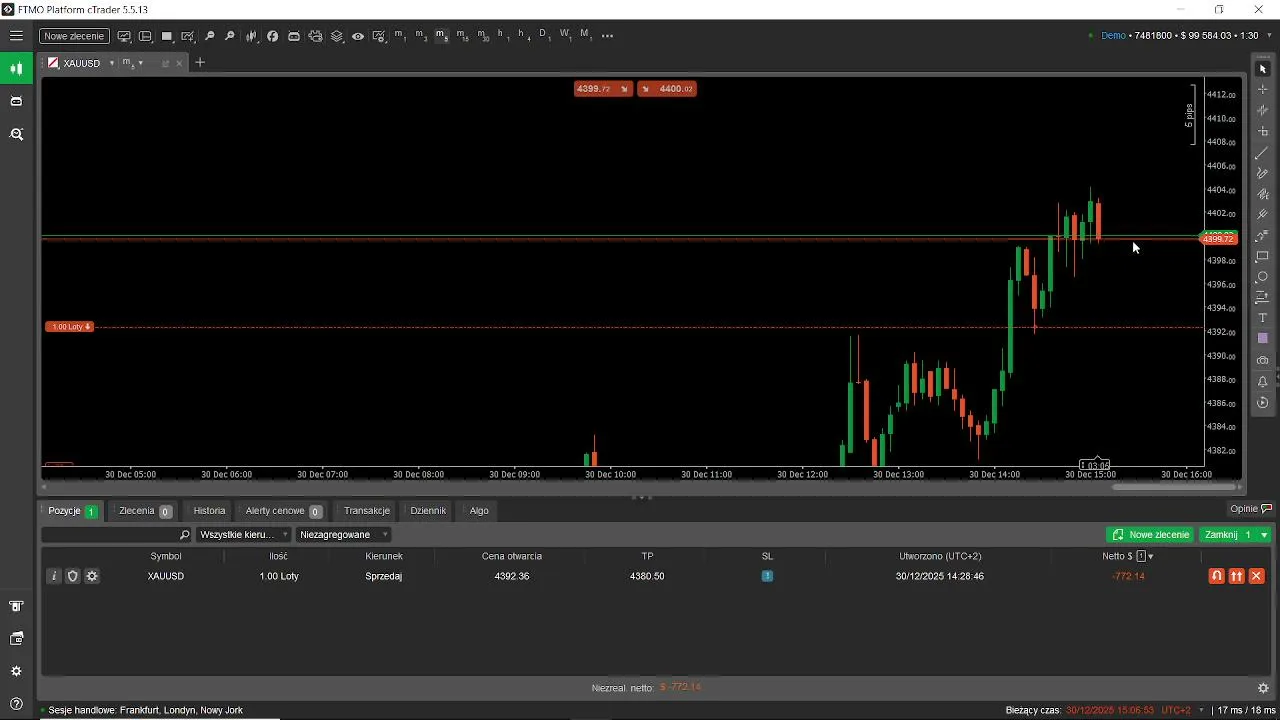Switch chart to D1 timeframe

coord(544,36)
